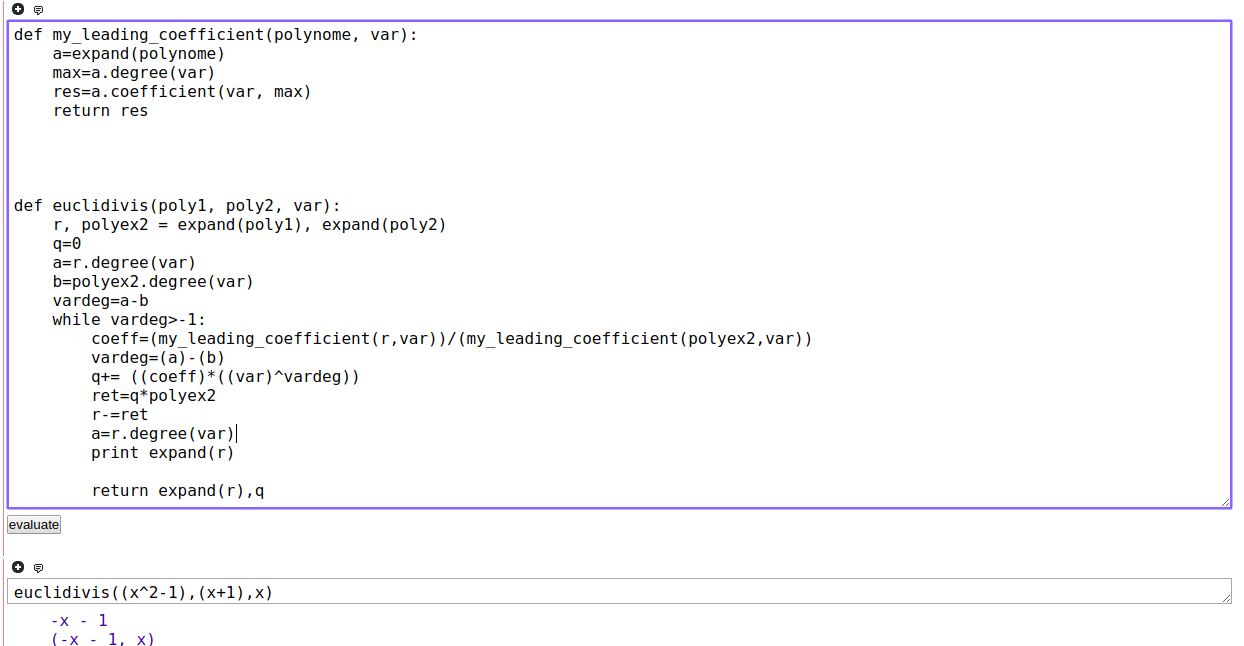Click the 'def my_leading_coefficient' line in the code
The height and width of the screenshot is (646, 1244).
click(215, 35)
